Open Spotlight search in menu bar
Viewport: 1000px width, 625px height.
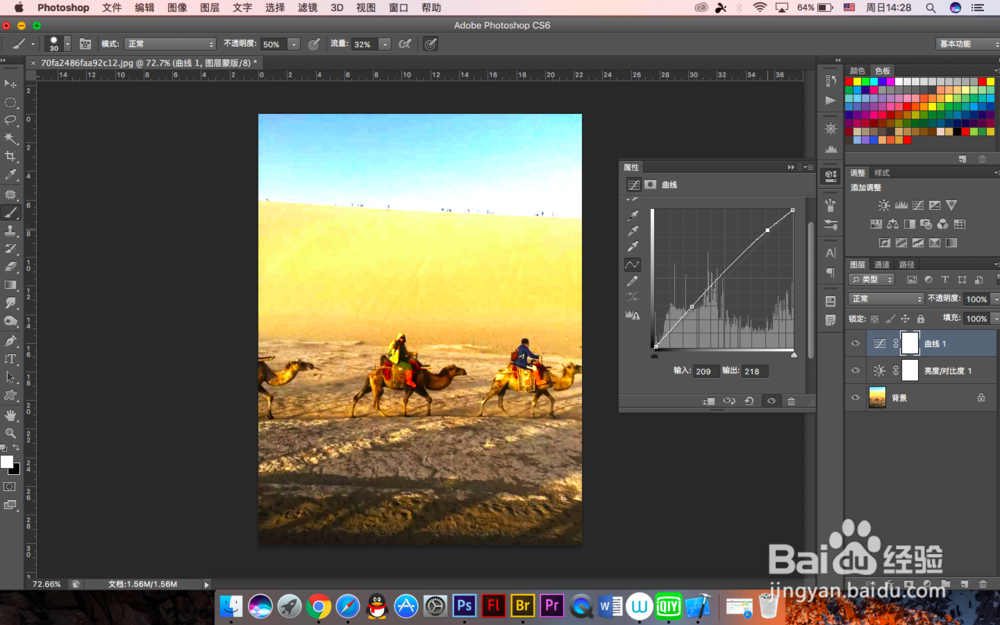(x=930, y=8)
